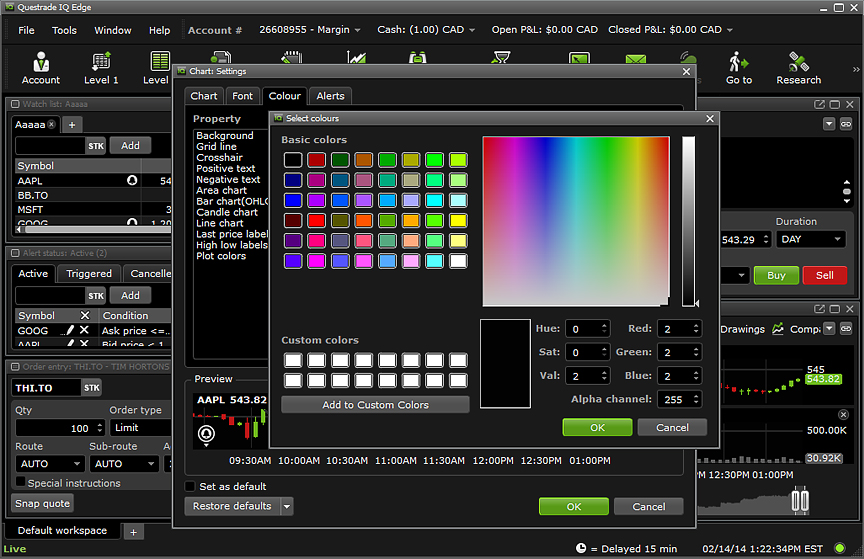The width and height of the screenshot is (864, 559).
Task: Open the Go to toolbar icon
Action: tap(738, 68)
